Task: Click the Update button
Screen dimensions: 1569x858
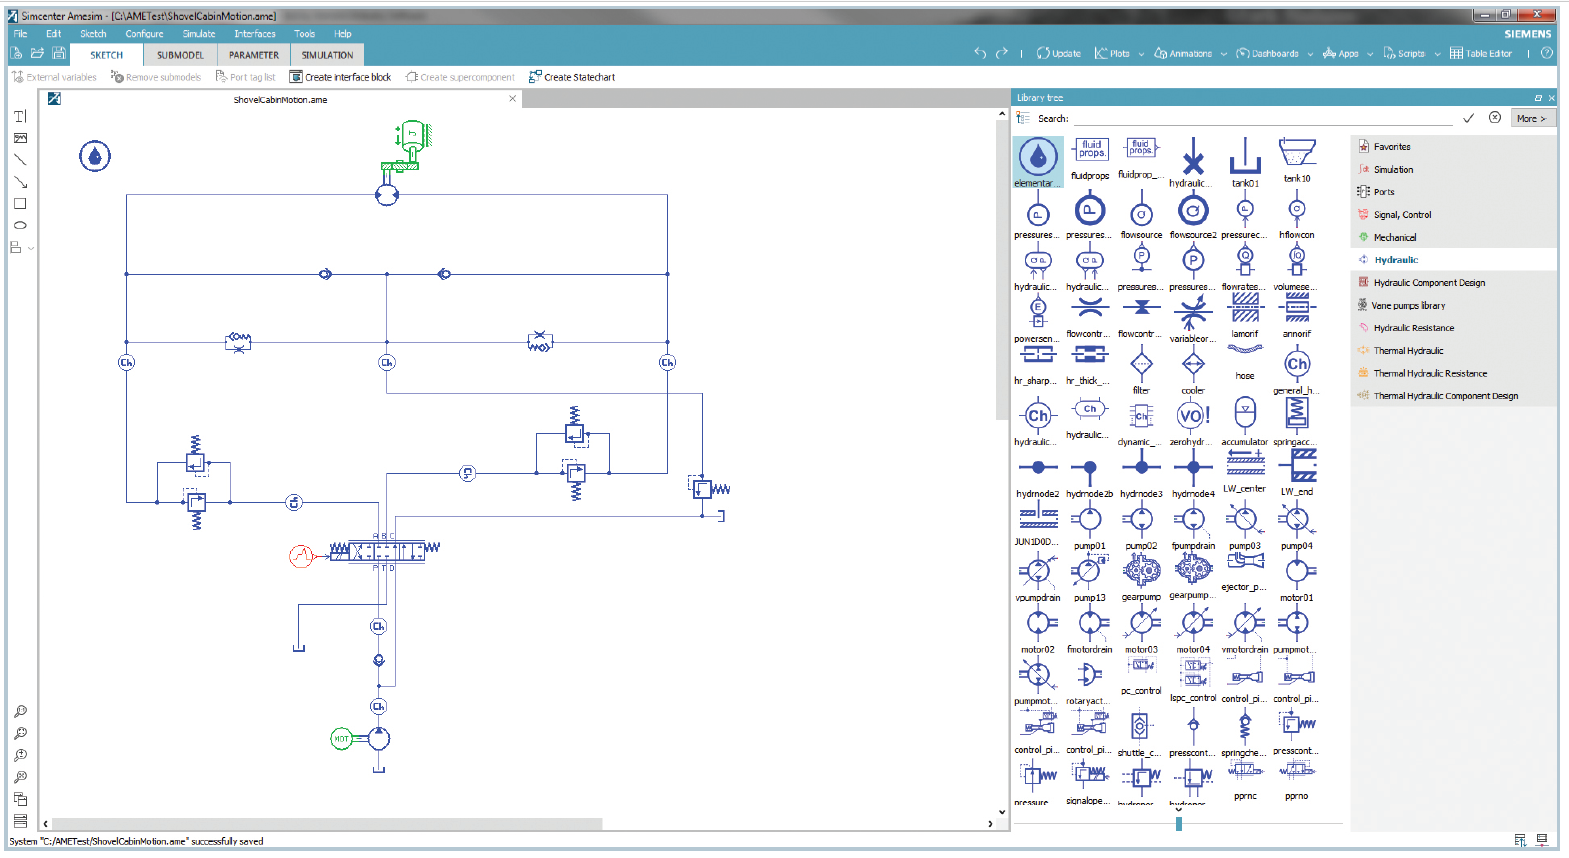Action: pyautogui.click(x=1059, y=54)
